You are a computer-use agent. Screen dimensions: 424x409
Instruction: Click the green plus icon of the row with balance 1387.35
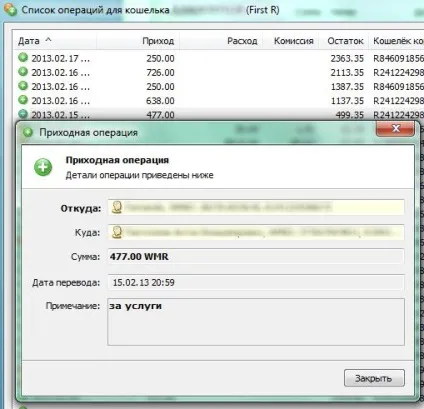coord(23,86)
